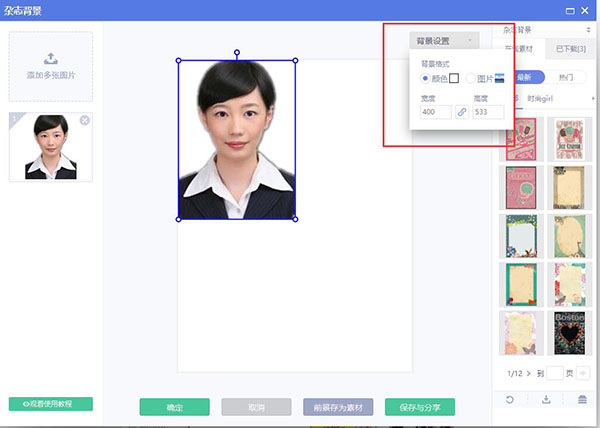The image size is (600, 428).
Task: Click the 宽度 input field showing 400
Action: point(436,112)
